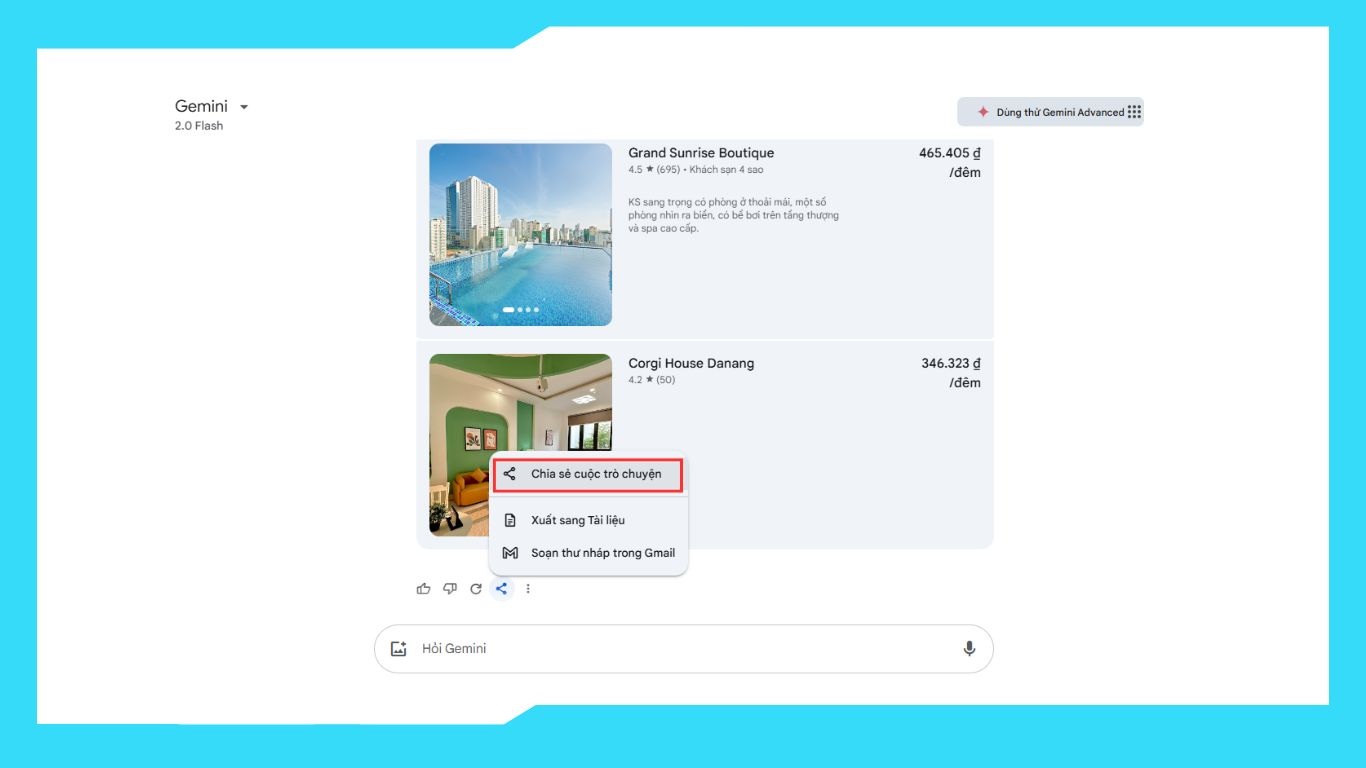This screenshot has width=1366, height=768.
Task: Click the red Gemini Advanced sparkle icon
Action: click(983, 112)
